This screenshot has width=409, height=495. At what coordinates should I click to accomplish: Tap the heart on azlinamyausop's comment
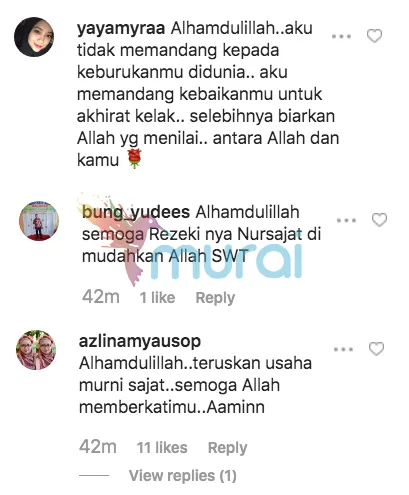pos(377,349)
